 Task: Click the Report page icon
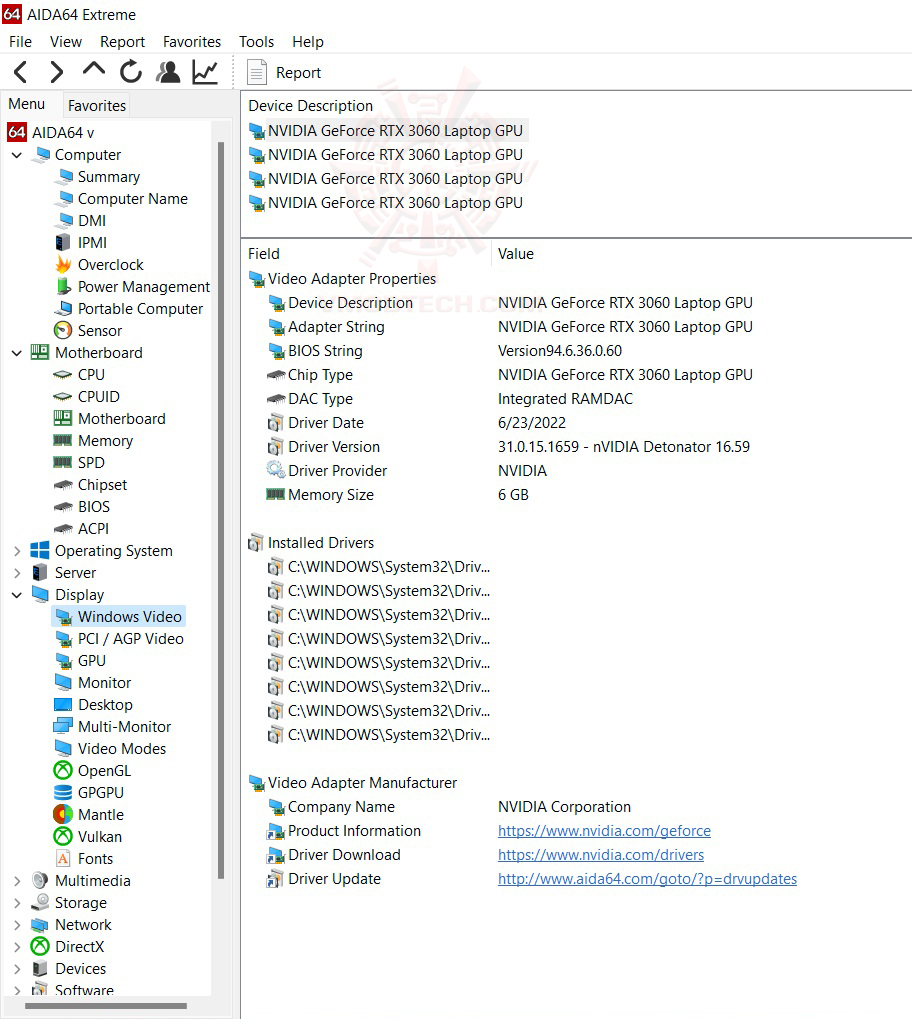257,72
